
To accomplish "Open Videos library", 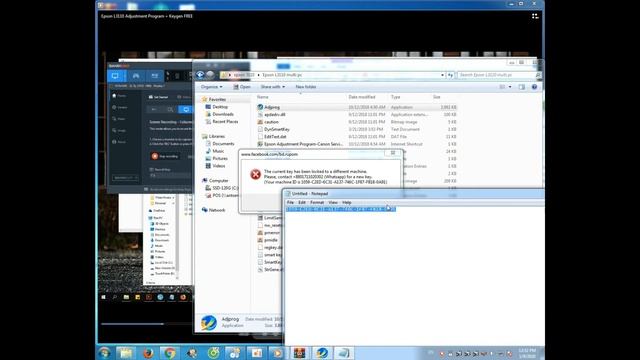I will point(219,166).
